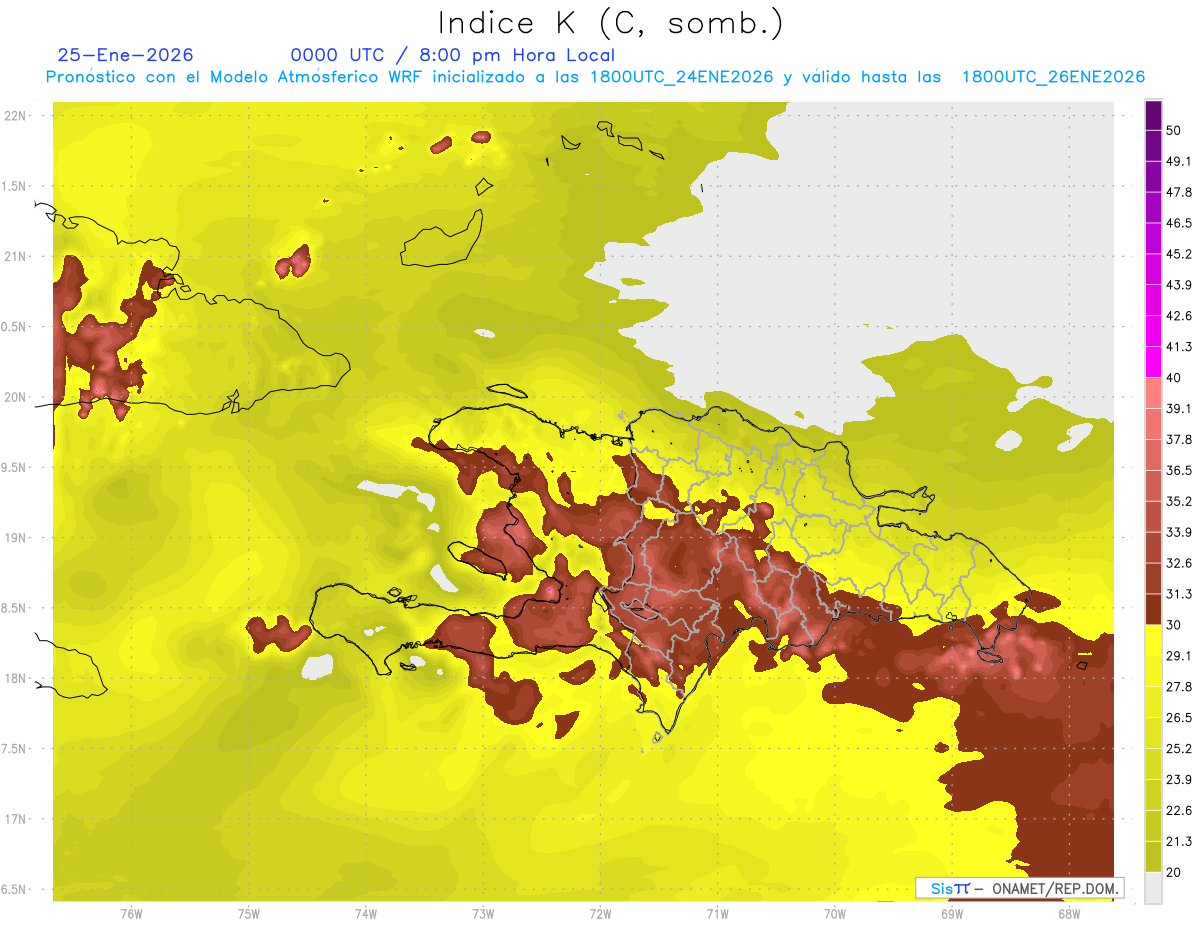
Task: Click the "76W" longitude label
Action: [131, 914]
